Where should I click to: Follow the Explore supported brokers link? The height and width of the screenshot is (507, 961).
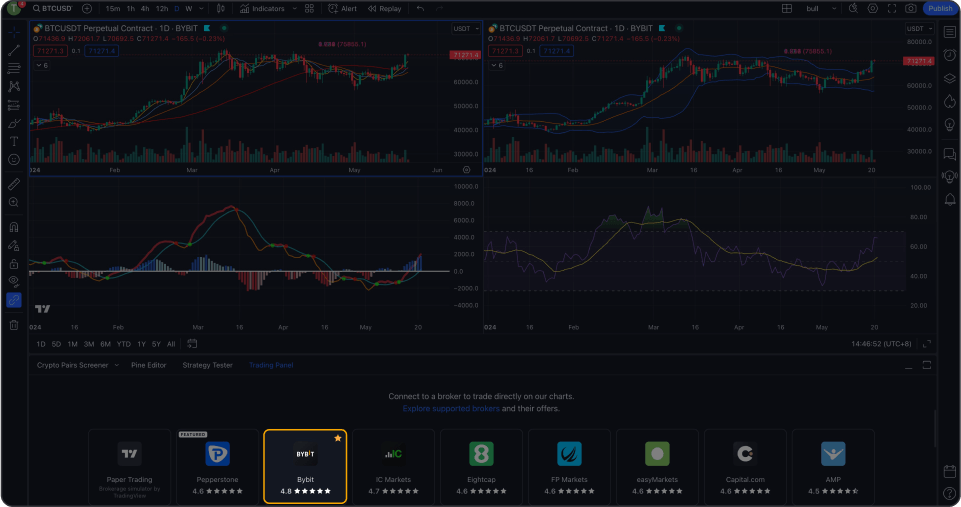click(451, 409)
